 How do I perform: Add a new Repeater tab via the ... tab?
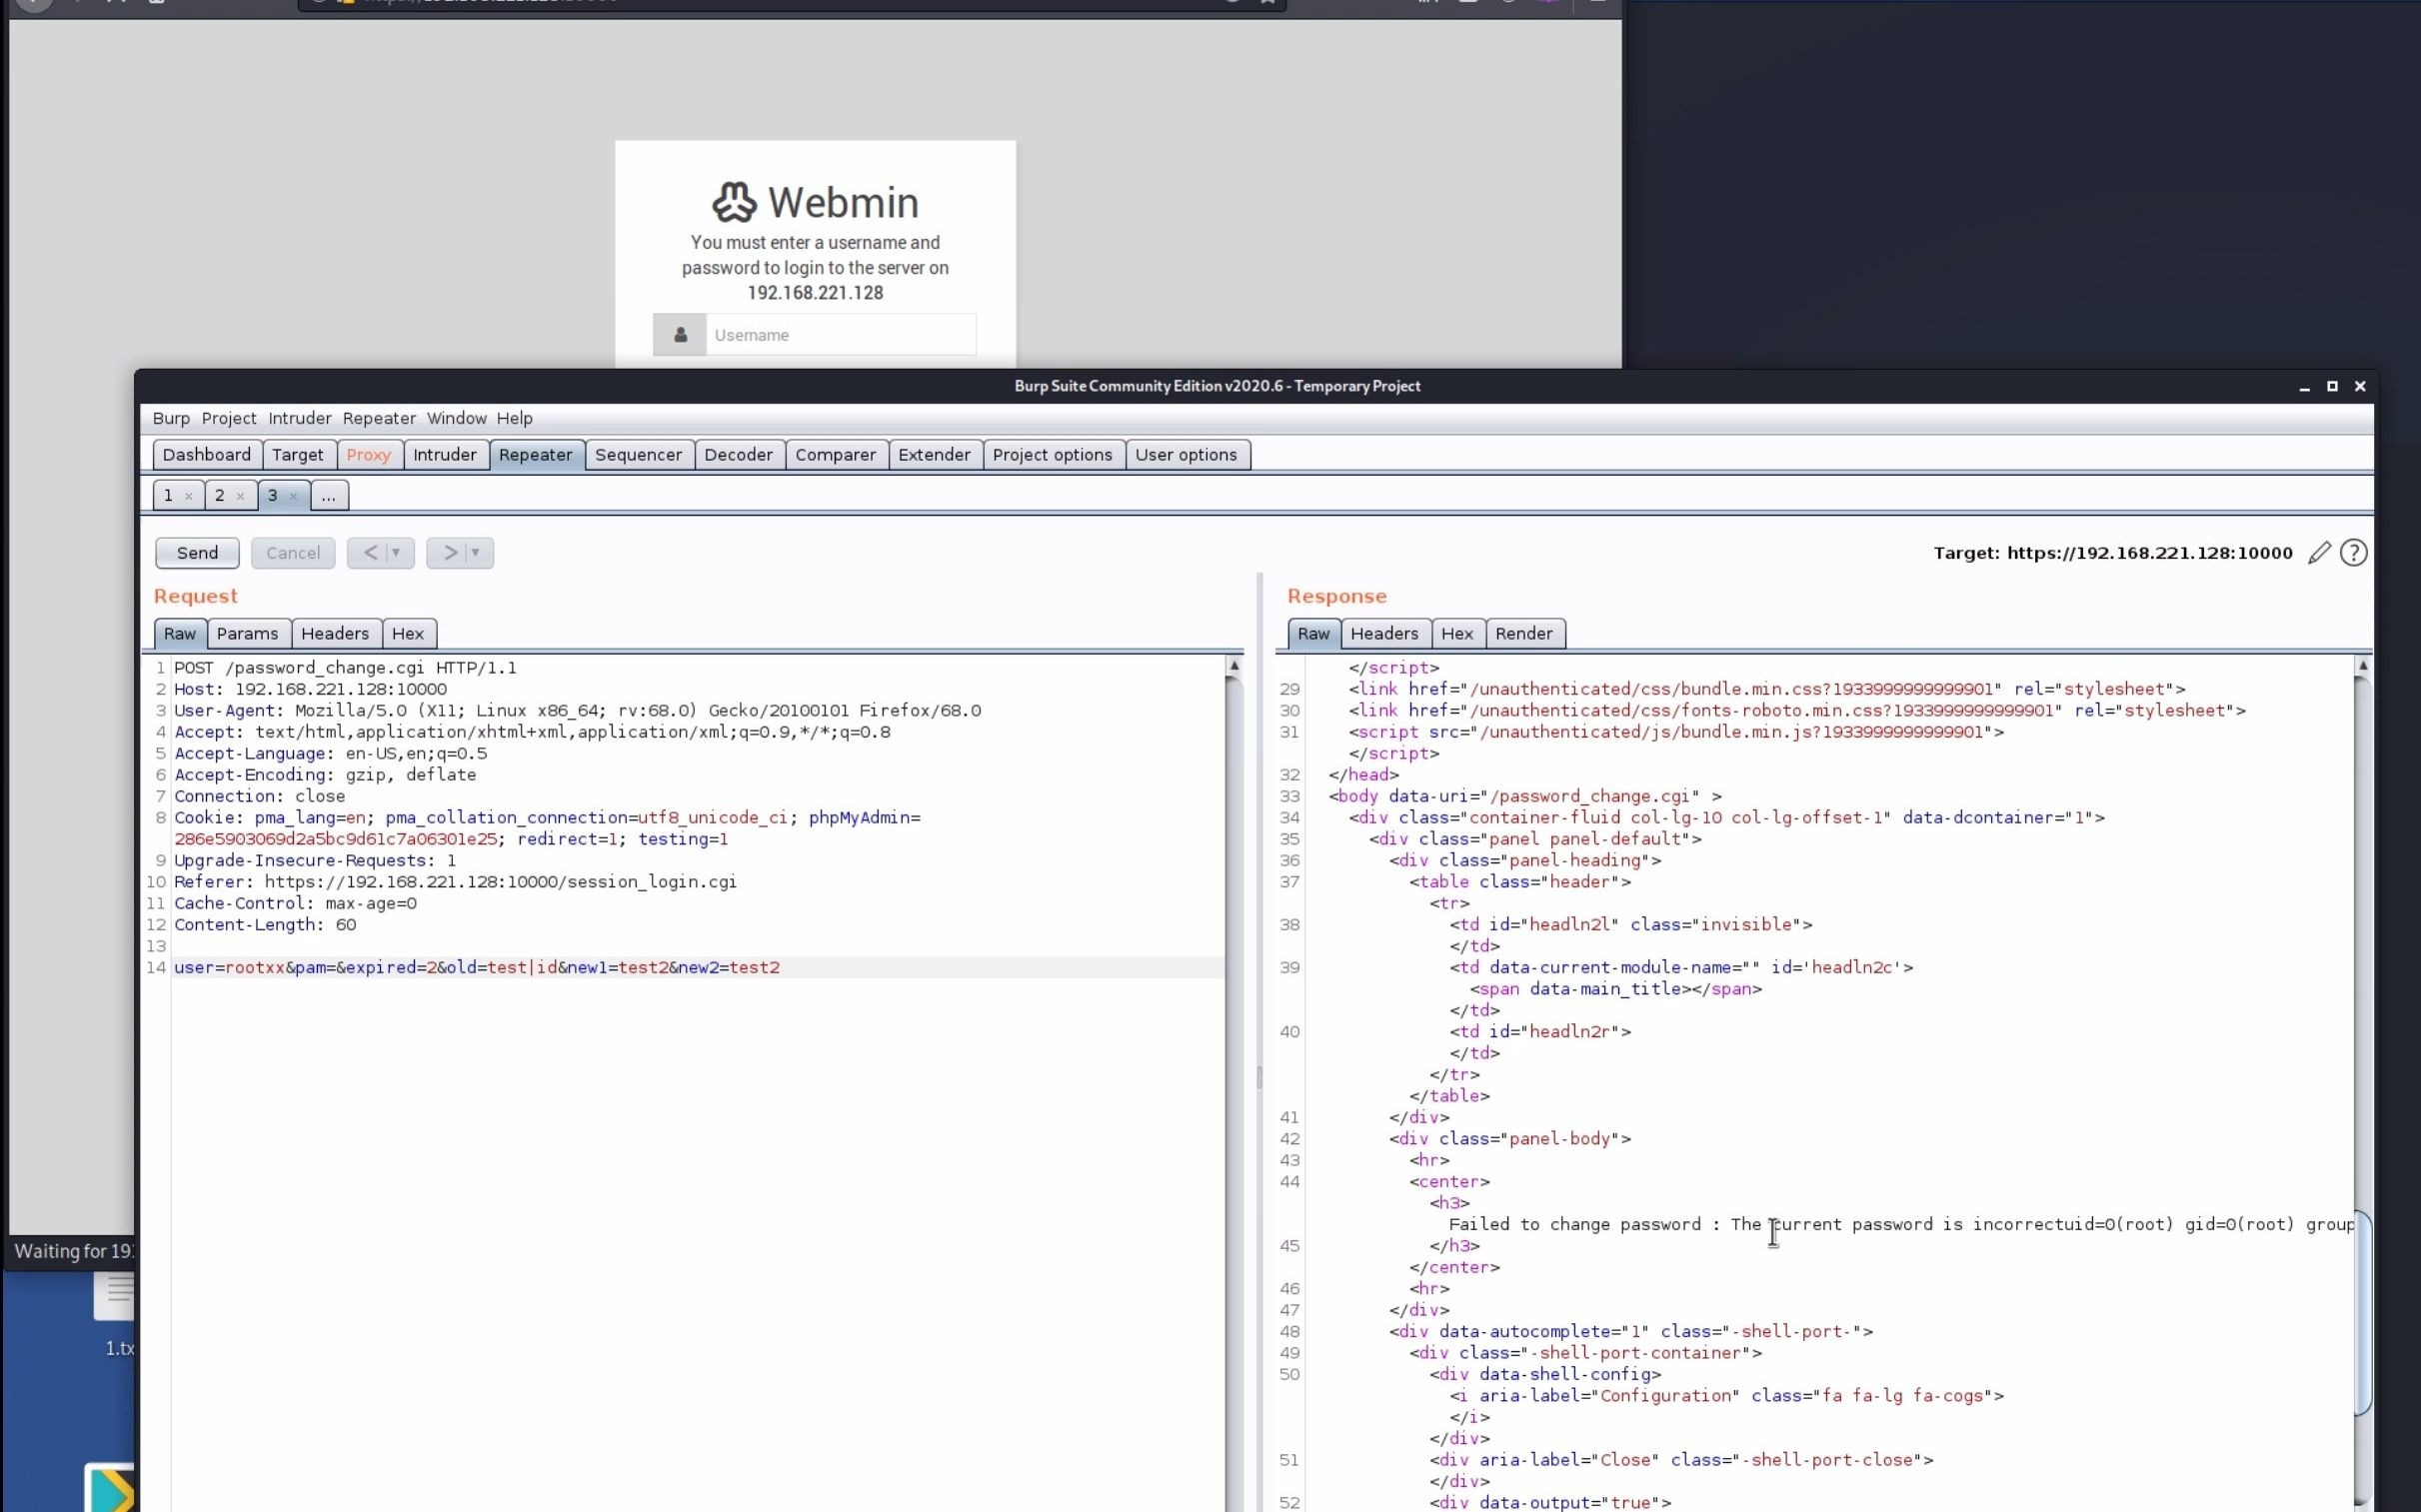[x=329, y=496]
